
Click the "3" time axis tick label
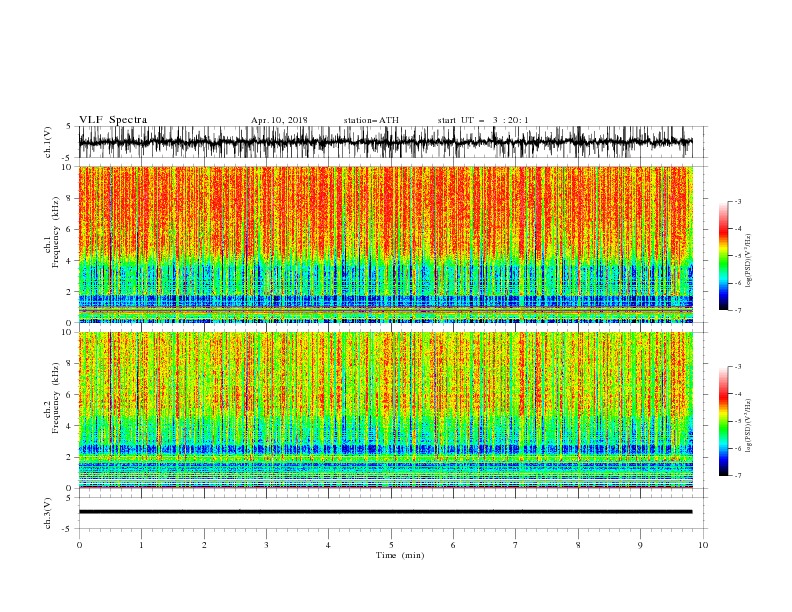[x=266, y=545]
